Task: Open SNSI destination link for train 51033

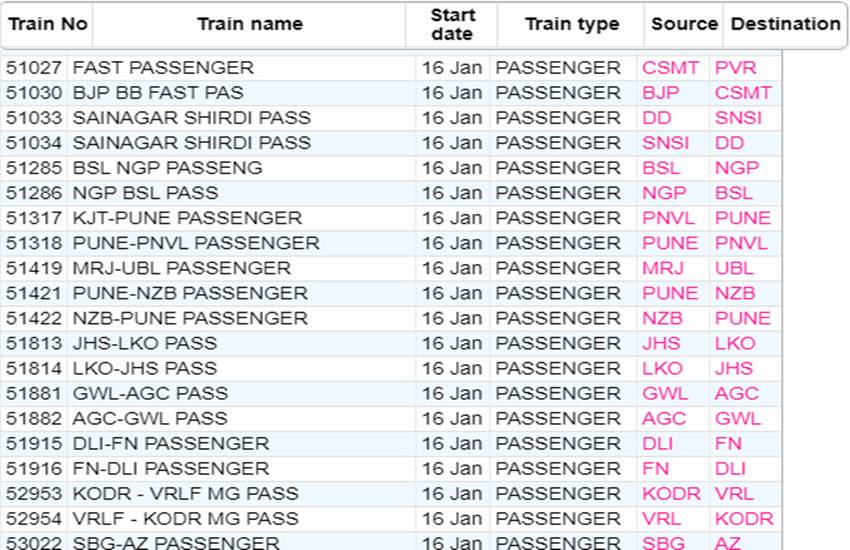Action: pos(738,118)
